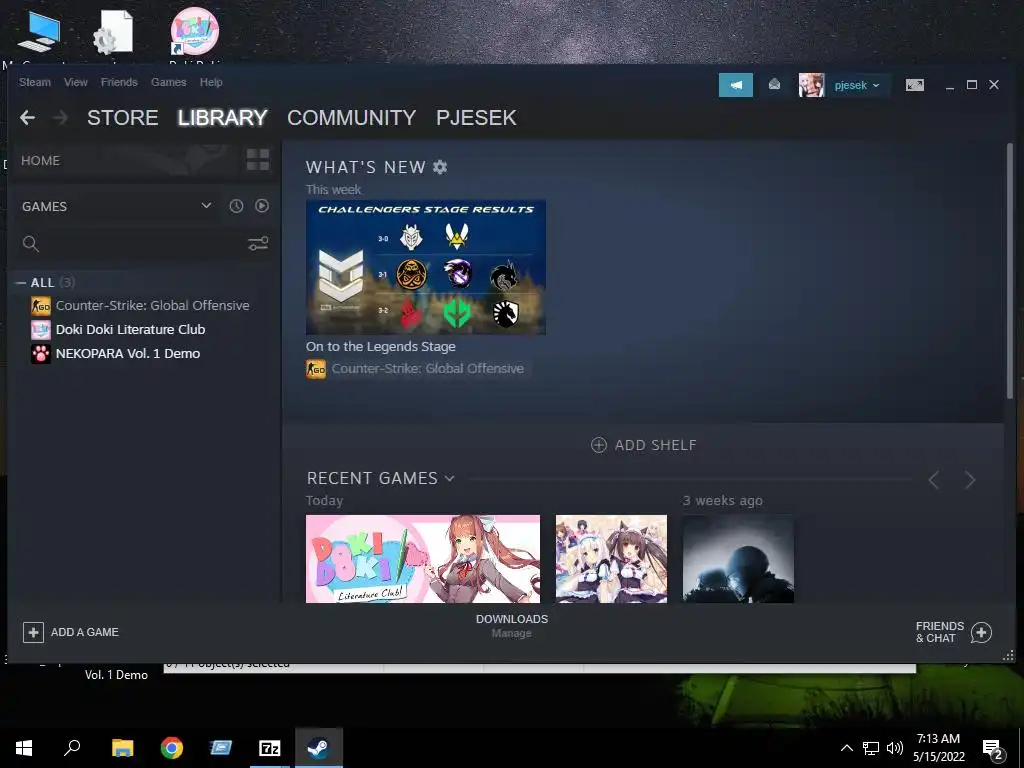This screenshot has height=768, width=1024.
Task: Go to the COMMUNITY tab
Action: point(351,118)
